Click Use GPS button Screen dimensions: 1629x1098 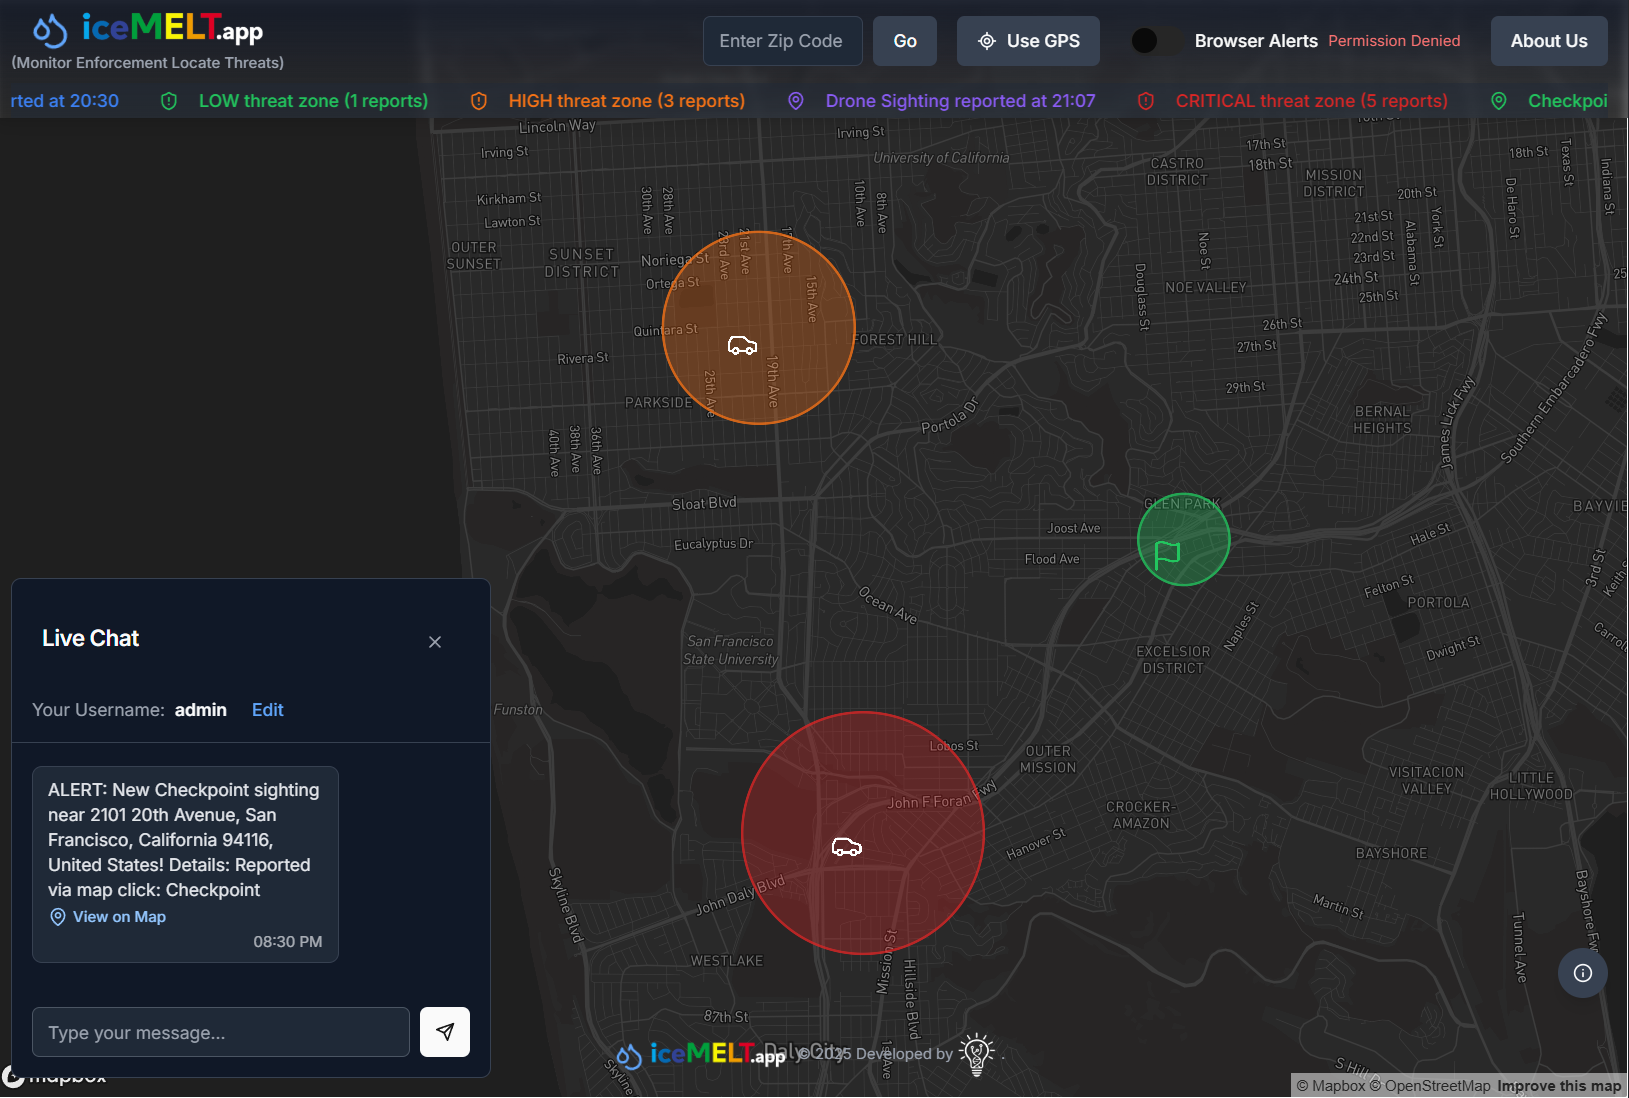1028,41
